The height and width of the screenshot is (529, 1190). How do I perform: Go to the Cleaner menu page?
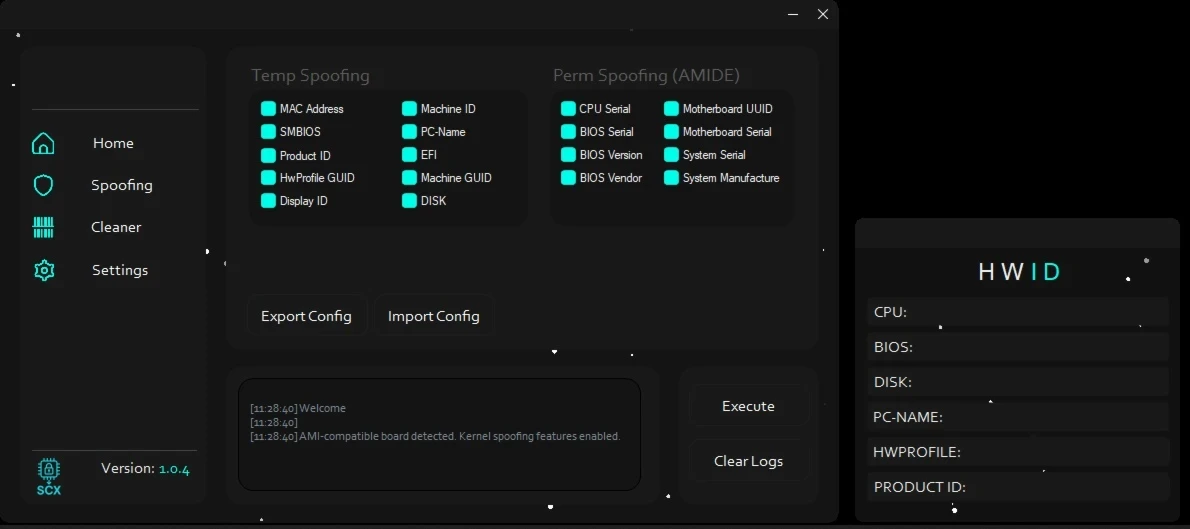click(116, 227)
